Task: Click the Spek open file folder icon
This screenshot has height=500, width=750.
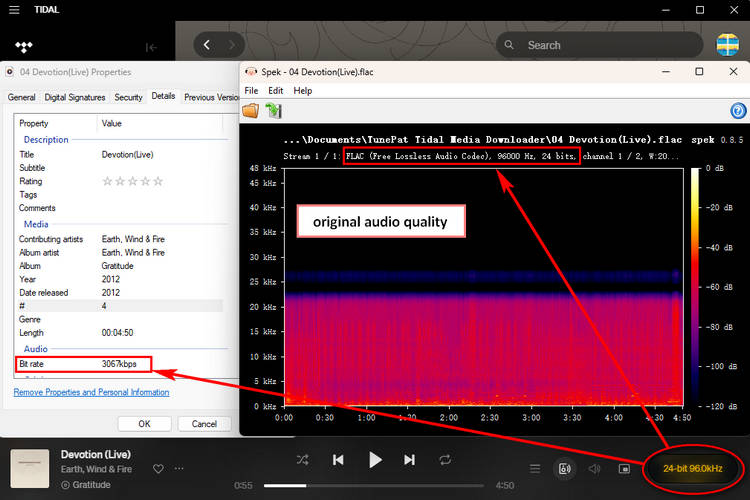Action: tap(251, 111)
